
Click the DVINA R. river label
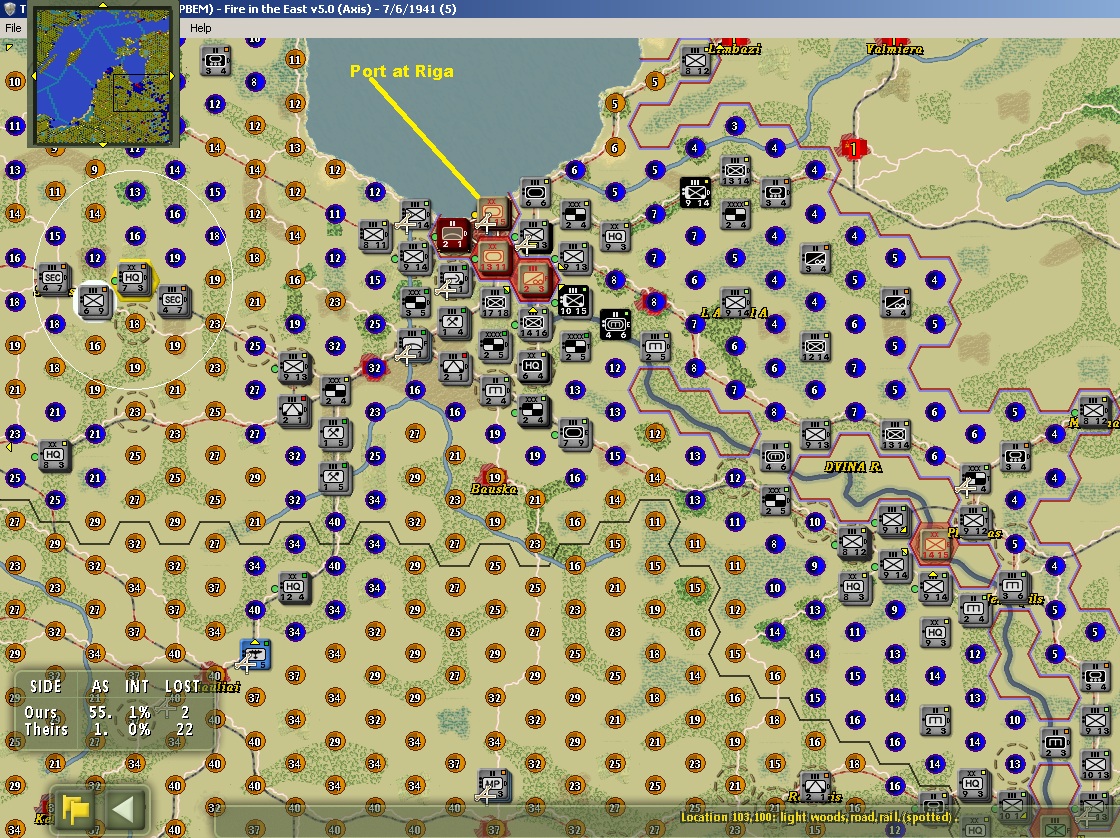[853, 467]
